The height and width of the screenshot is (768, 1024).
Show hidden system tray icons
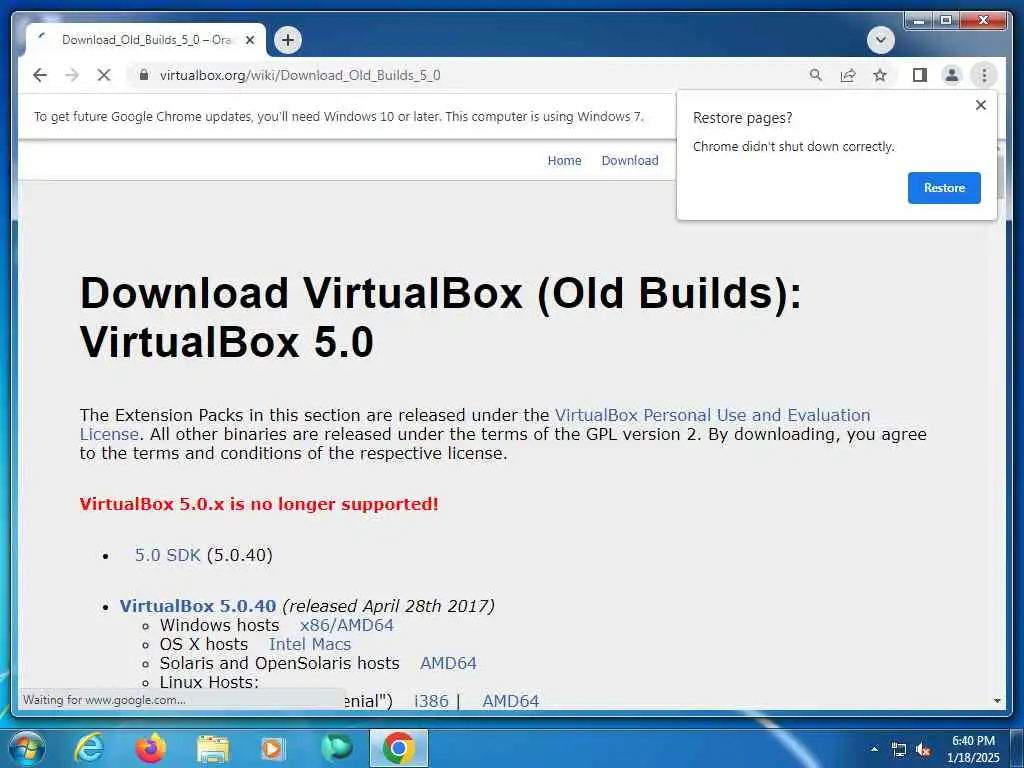[874, 749]
